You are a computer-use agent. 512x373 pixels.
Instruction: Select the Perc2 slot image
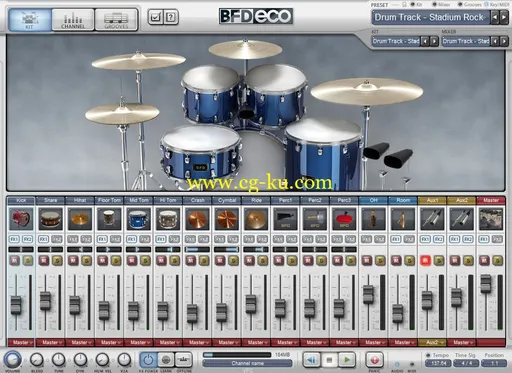[x=315, y=219]
